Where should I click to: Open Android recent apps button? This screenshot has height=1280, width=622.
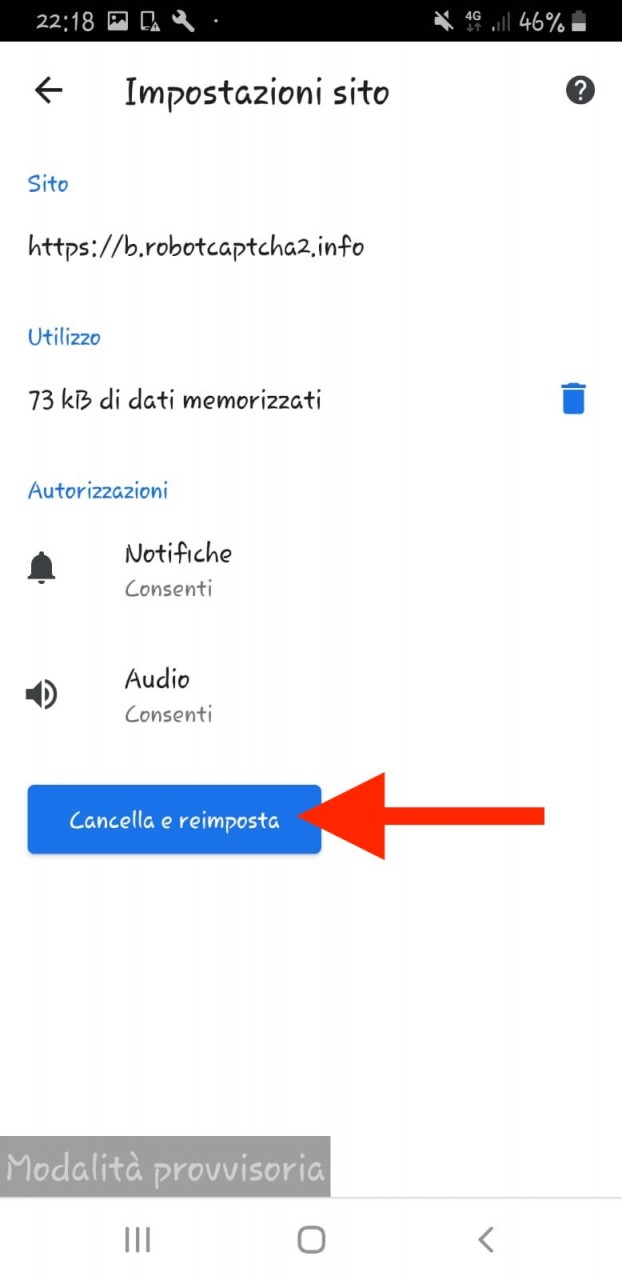[x=137, y=1240]
